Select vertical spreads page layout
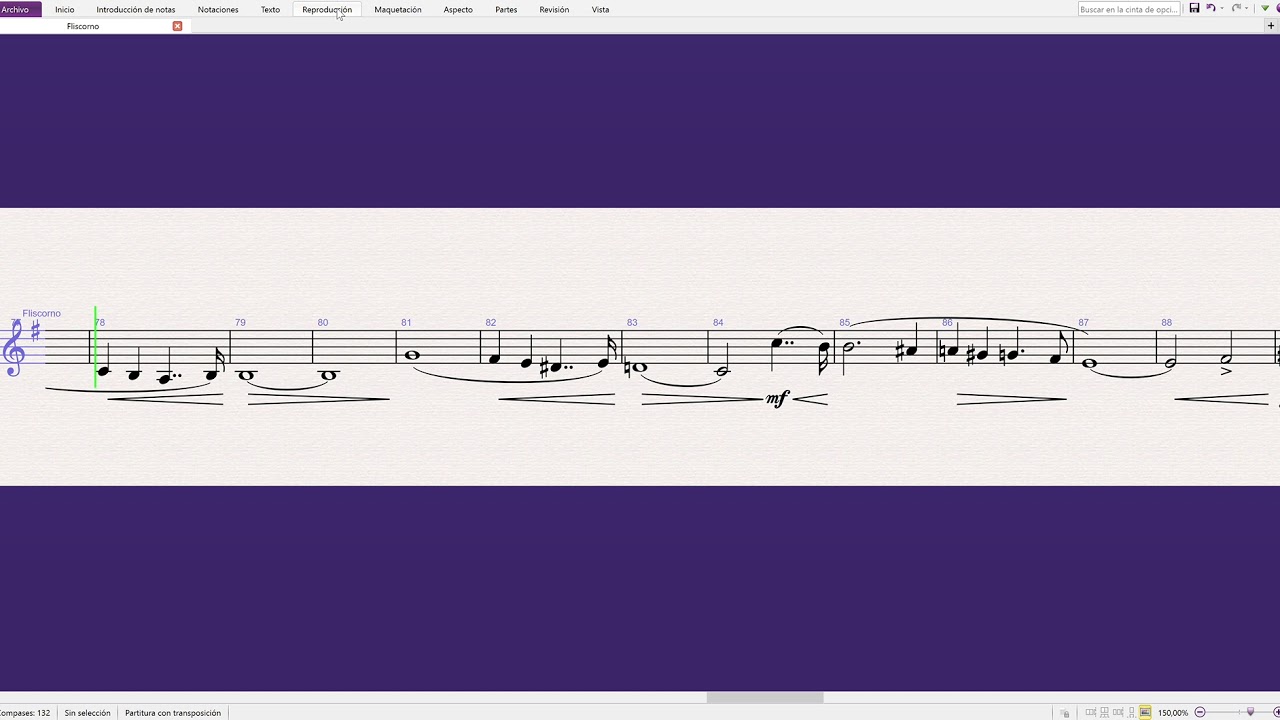Viewport: 1280px width, 720px height. click(x=1105, y=713)
